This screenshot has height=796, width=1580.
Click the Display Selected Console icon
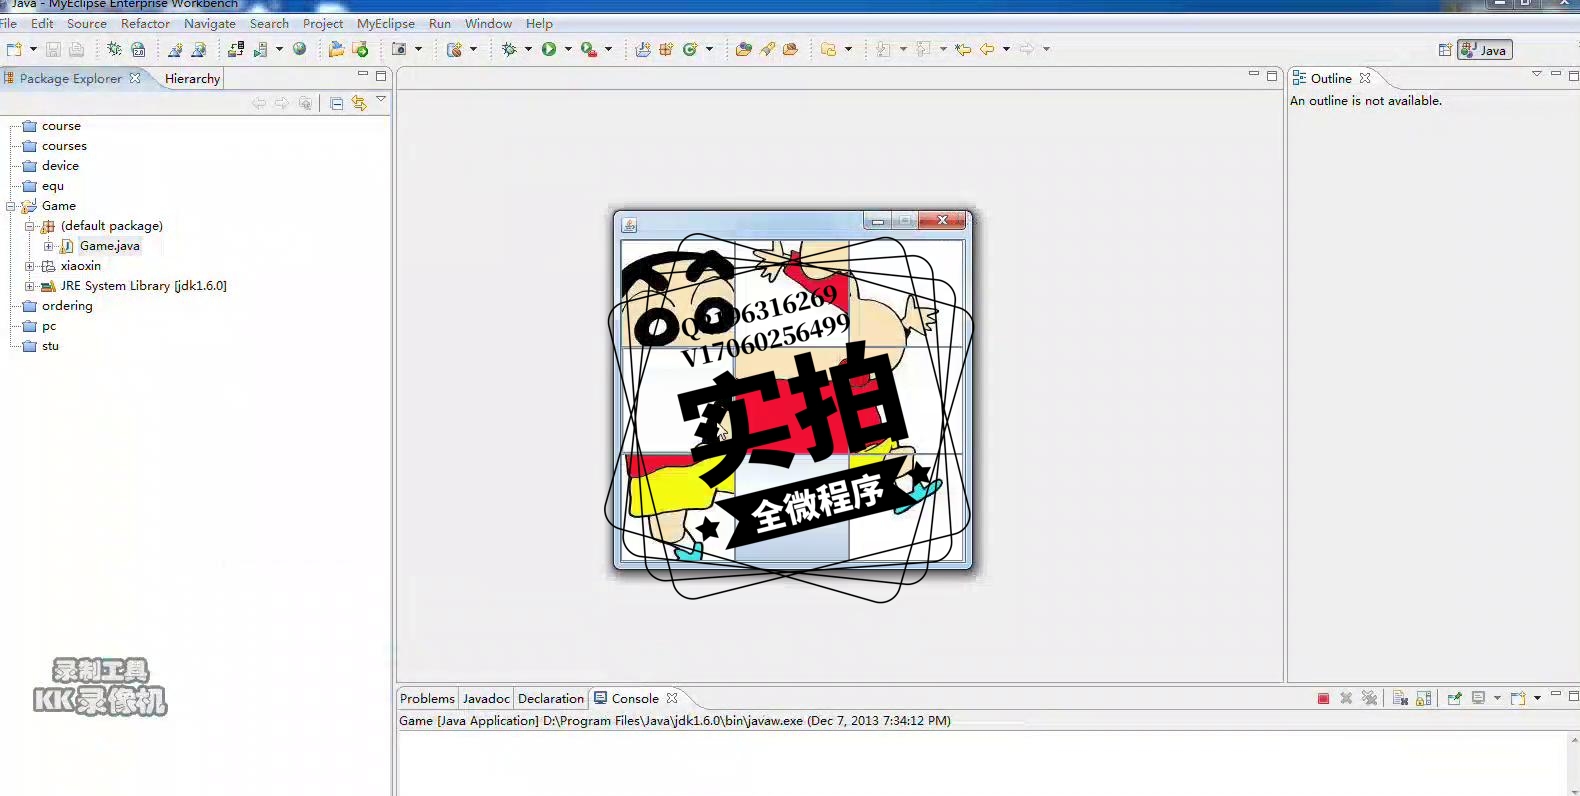pyautogui.click(x=1478, y=698)
